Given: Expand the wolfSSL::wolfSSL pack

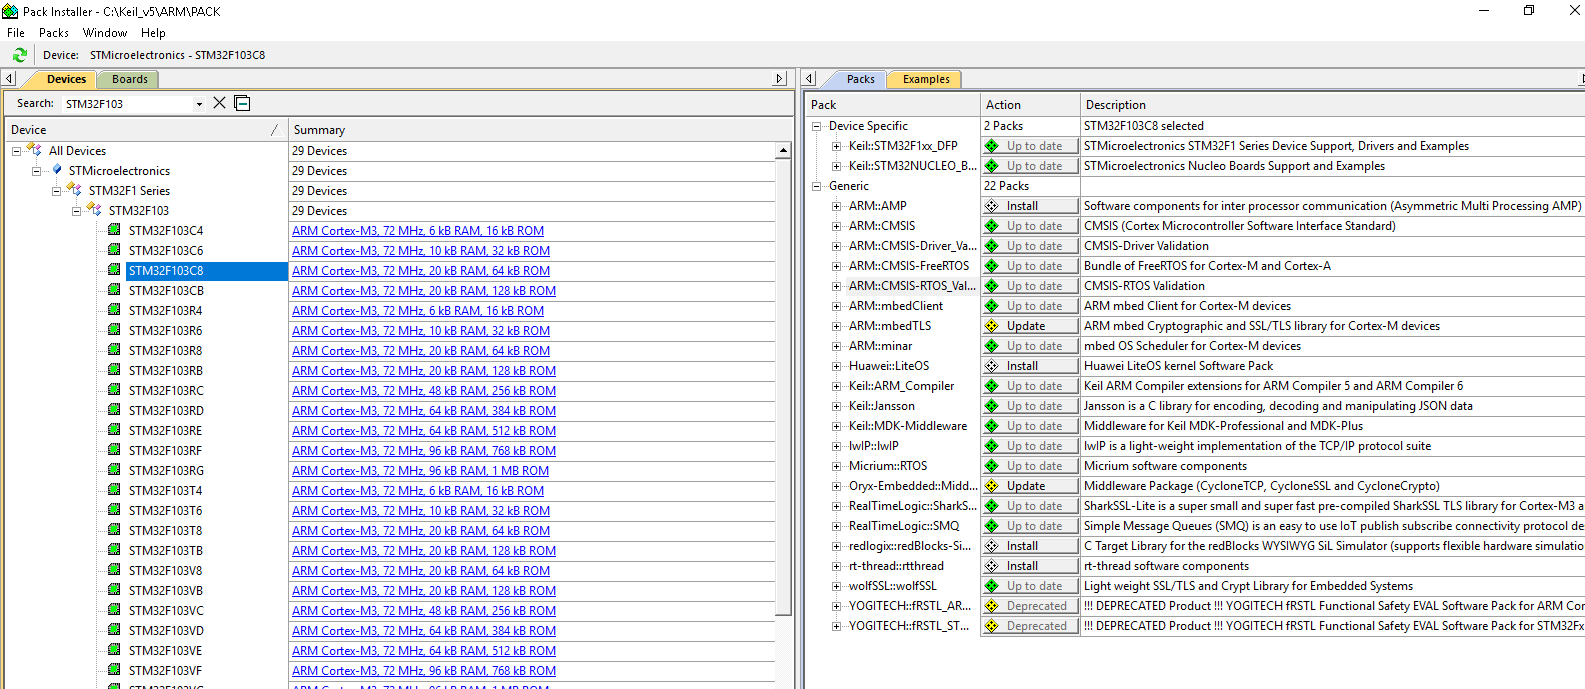Looking at the screenshot, I should (837, 586).
